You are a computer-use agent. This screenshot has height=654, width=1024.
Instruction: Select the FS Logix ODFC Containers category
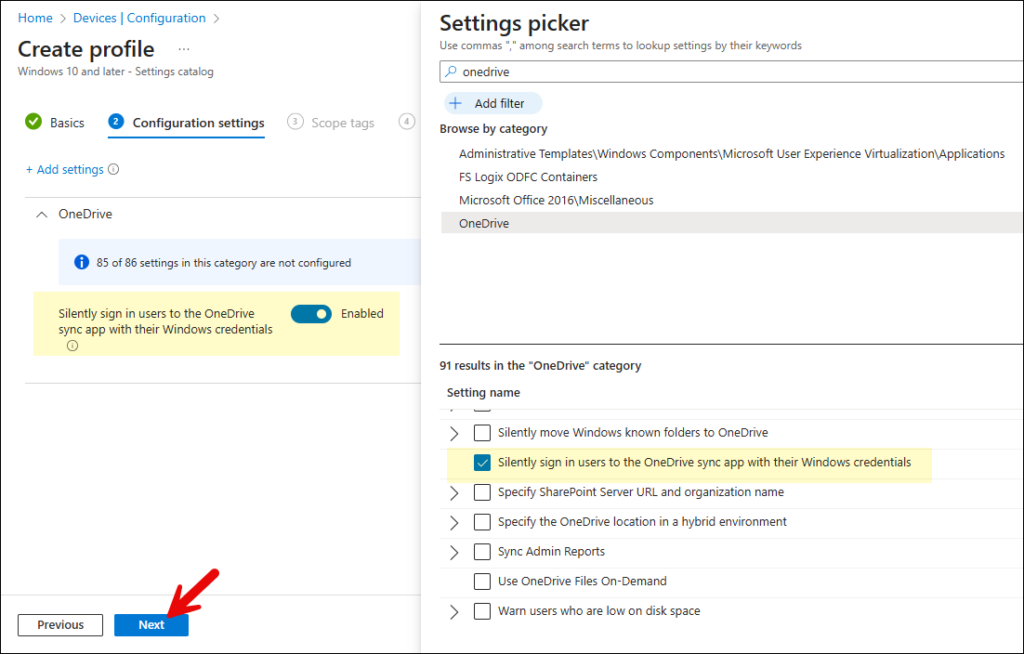click(528, 177)
